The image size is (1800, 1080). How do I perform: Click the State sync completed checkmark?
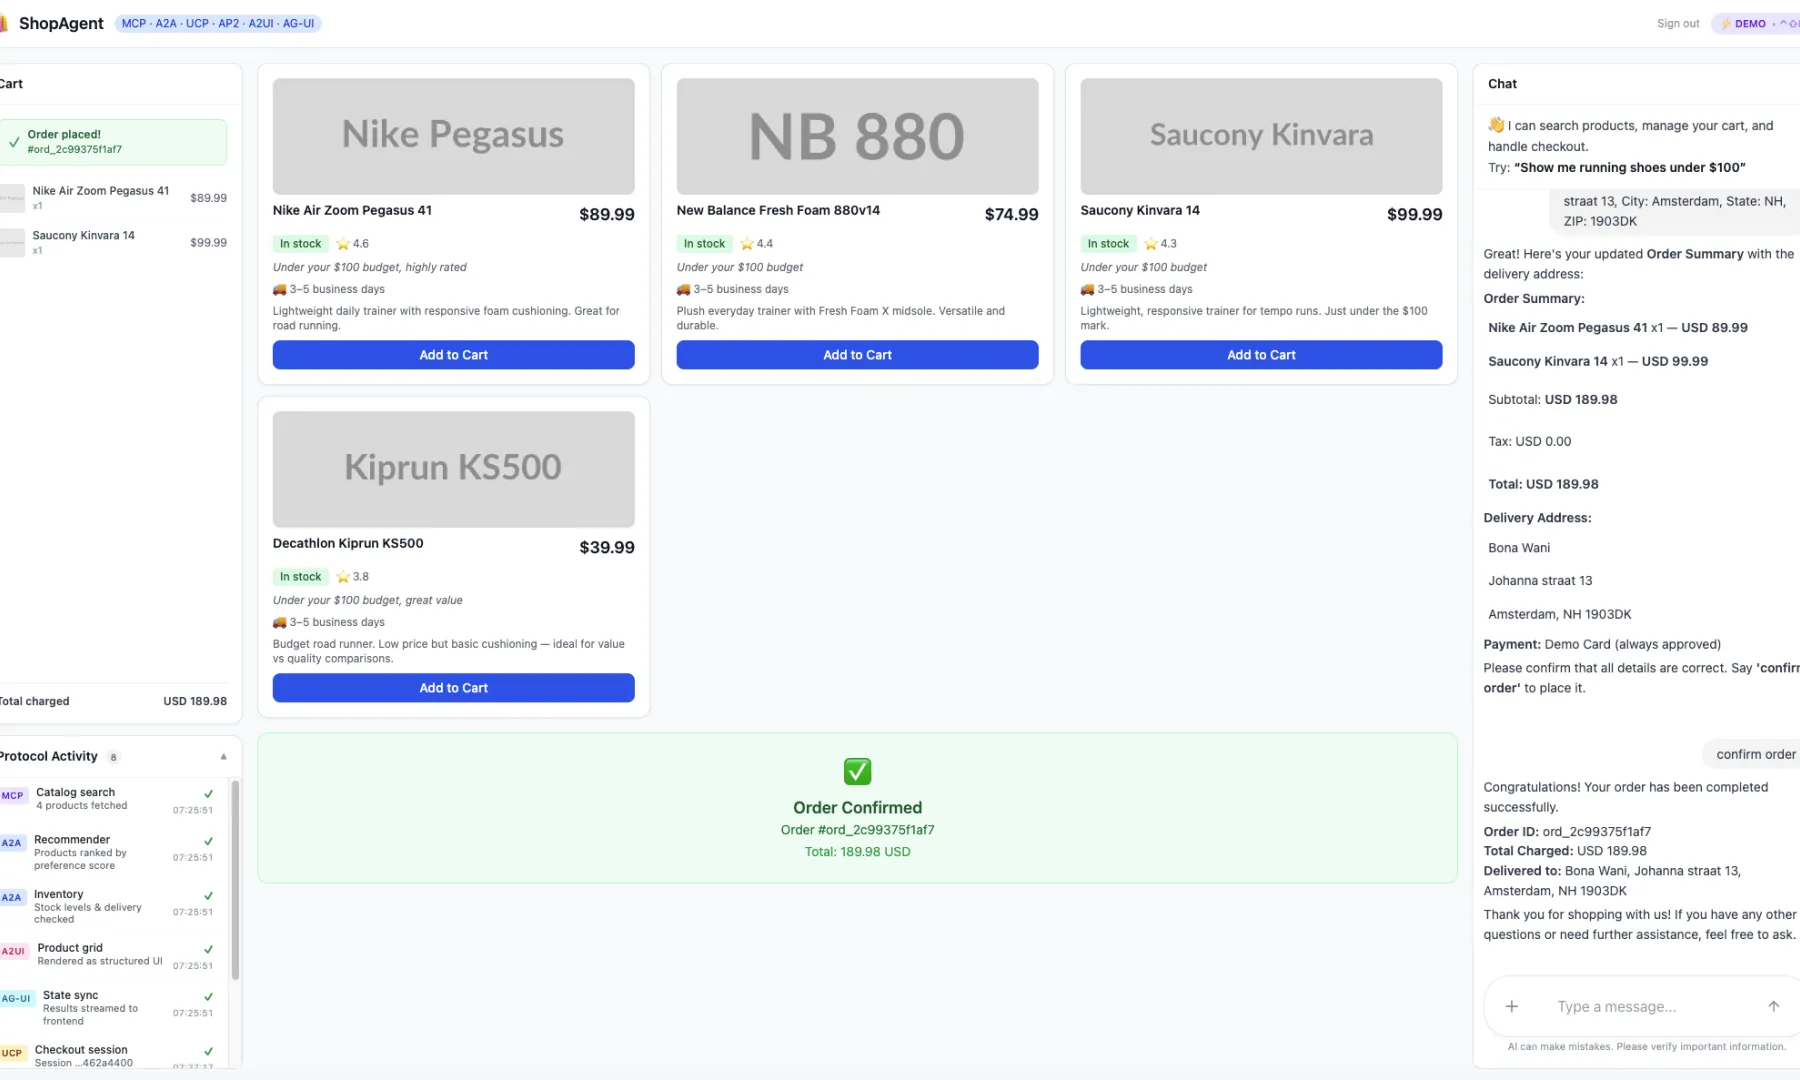point(208,997)
